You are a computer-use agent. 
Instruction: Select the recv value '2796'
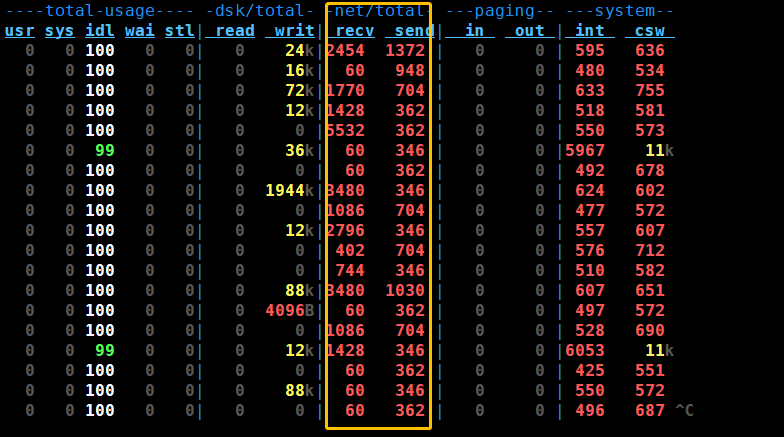[x=345, y=230]
